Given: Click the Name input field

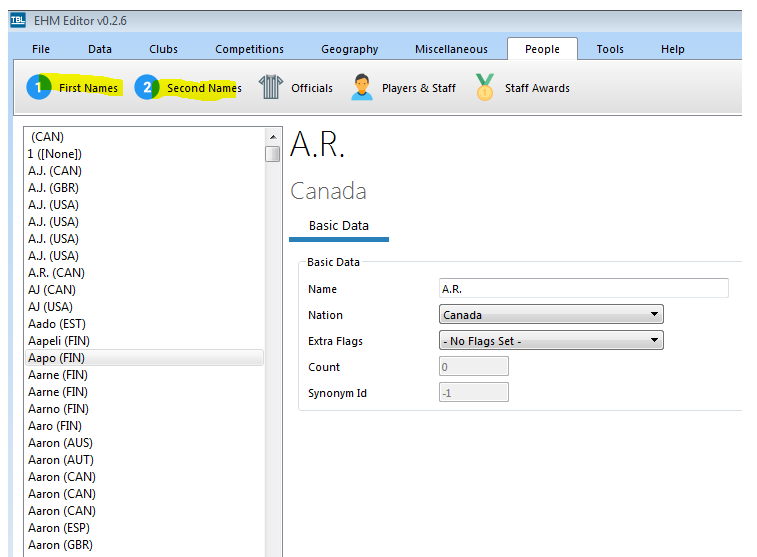Looking at the screenshot, I should pyautogui.click(x=584, y=289).
